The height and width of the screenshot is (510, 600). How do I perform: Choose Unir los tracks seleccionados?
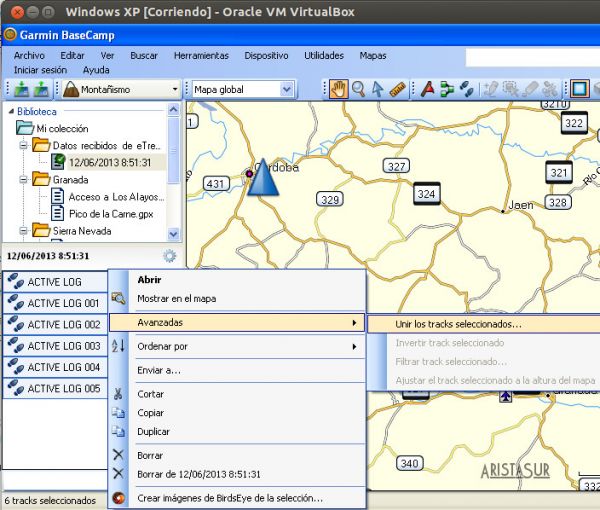click(458, 324)
